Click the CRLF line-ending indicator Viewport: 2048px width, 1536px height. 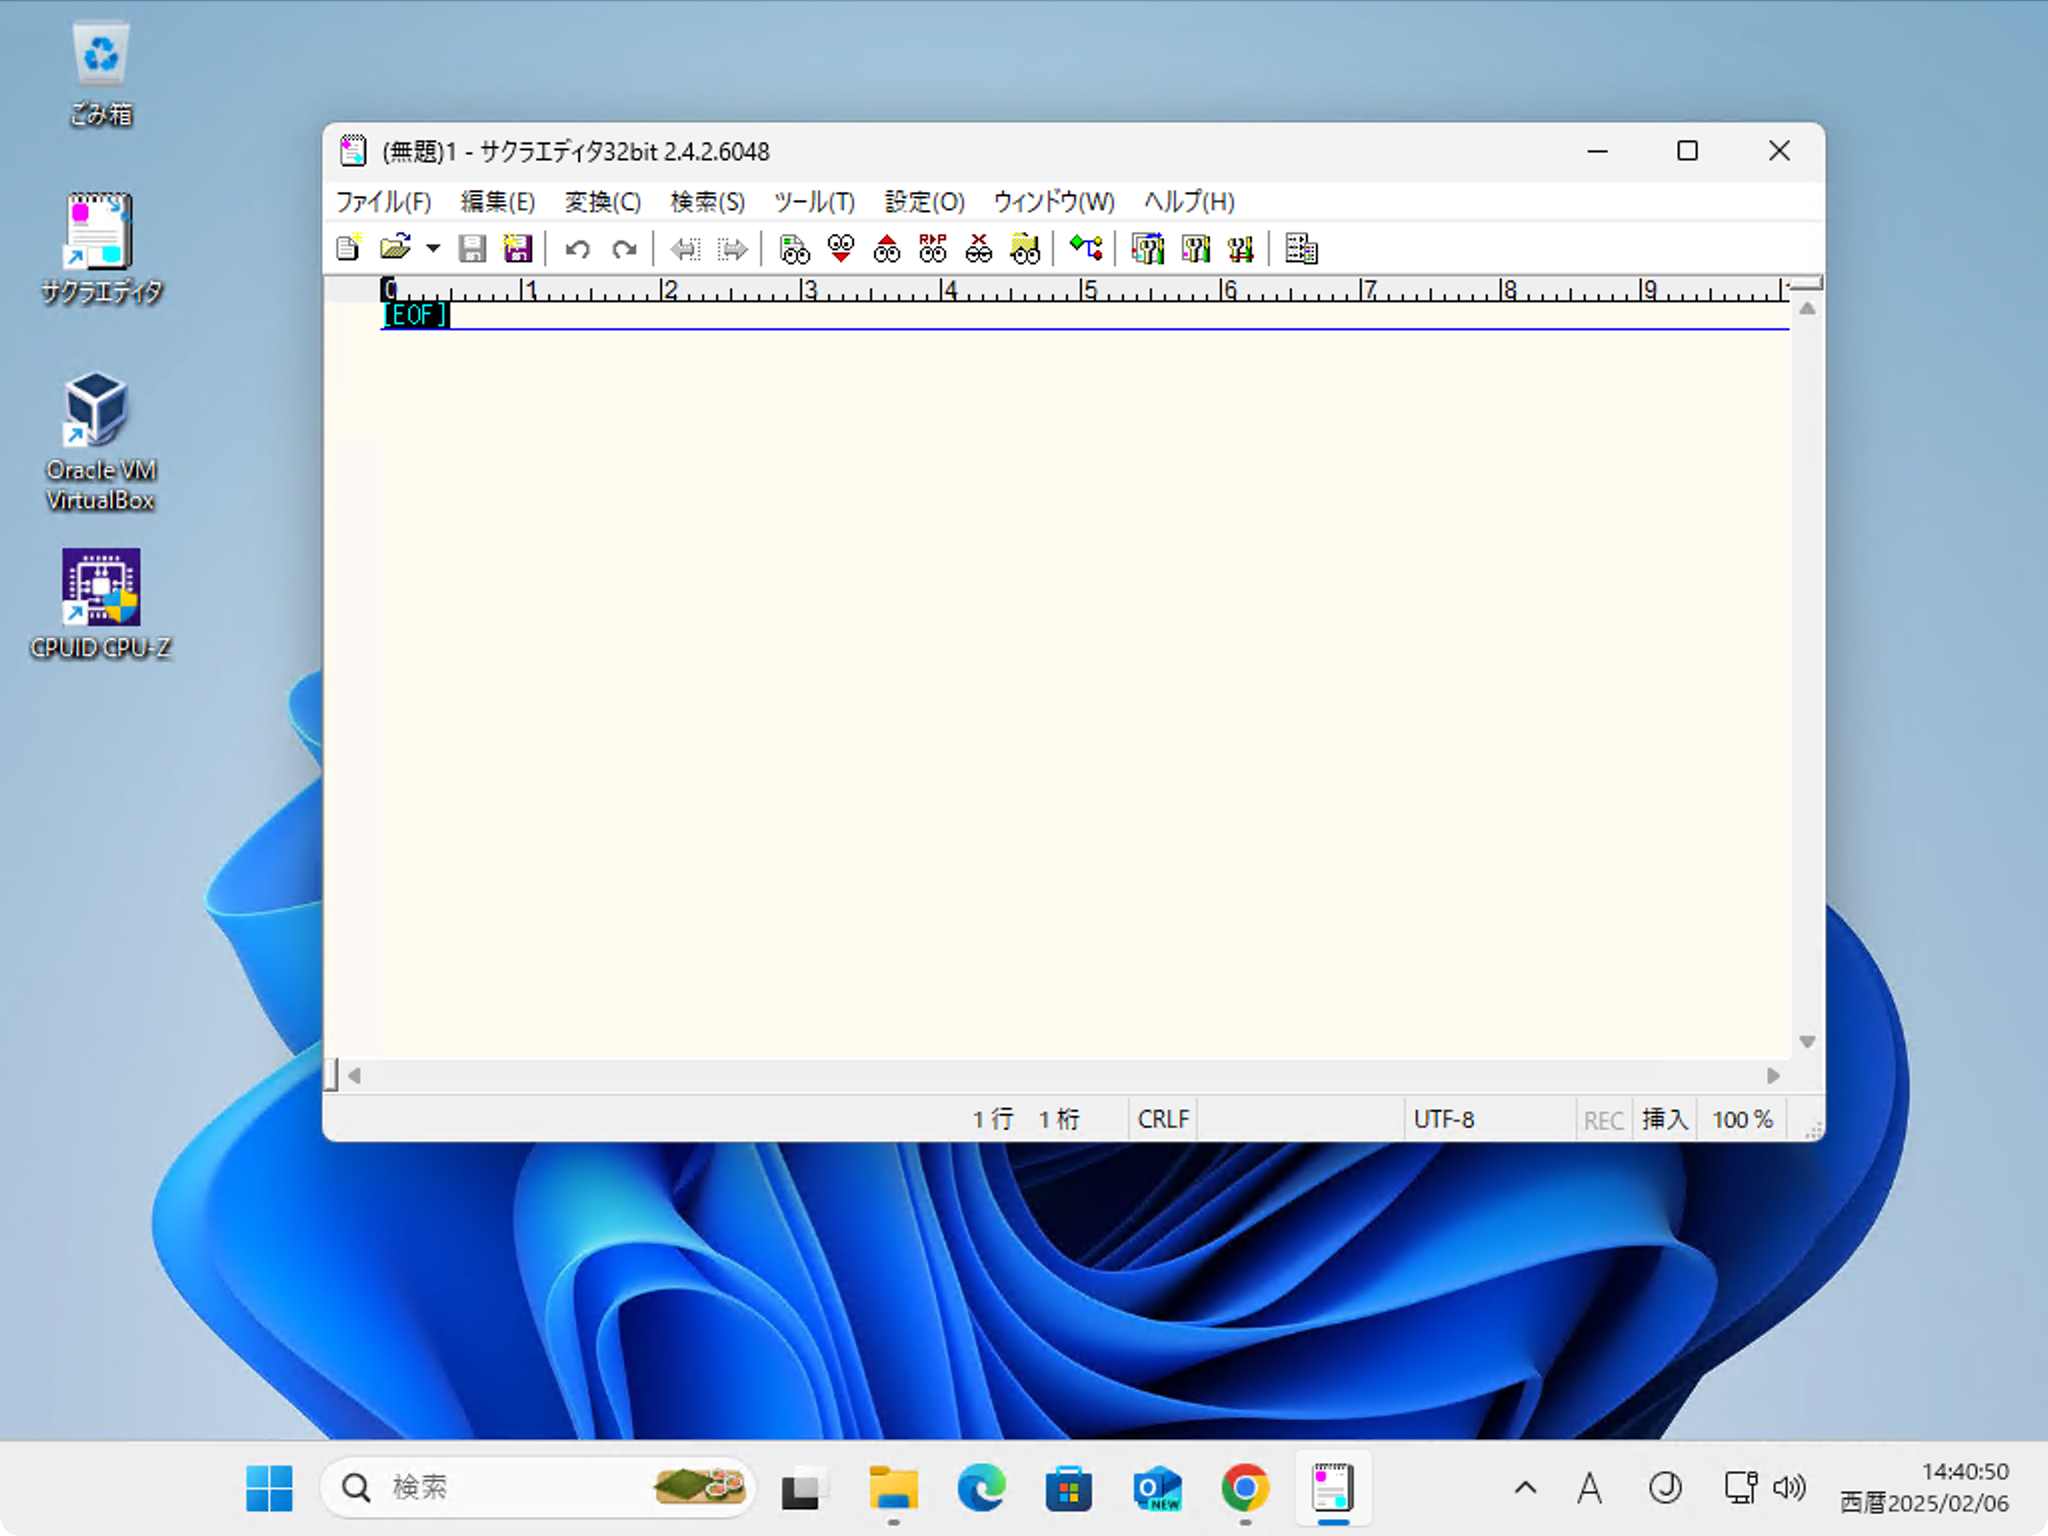[1161, 1119]
